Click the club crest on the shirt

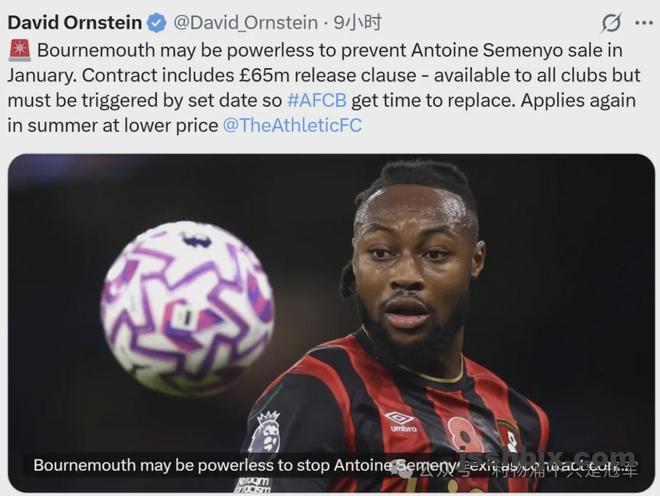tap(510, 436)
